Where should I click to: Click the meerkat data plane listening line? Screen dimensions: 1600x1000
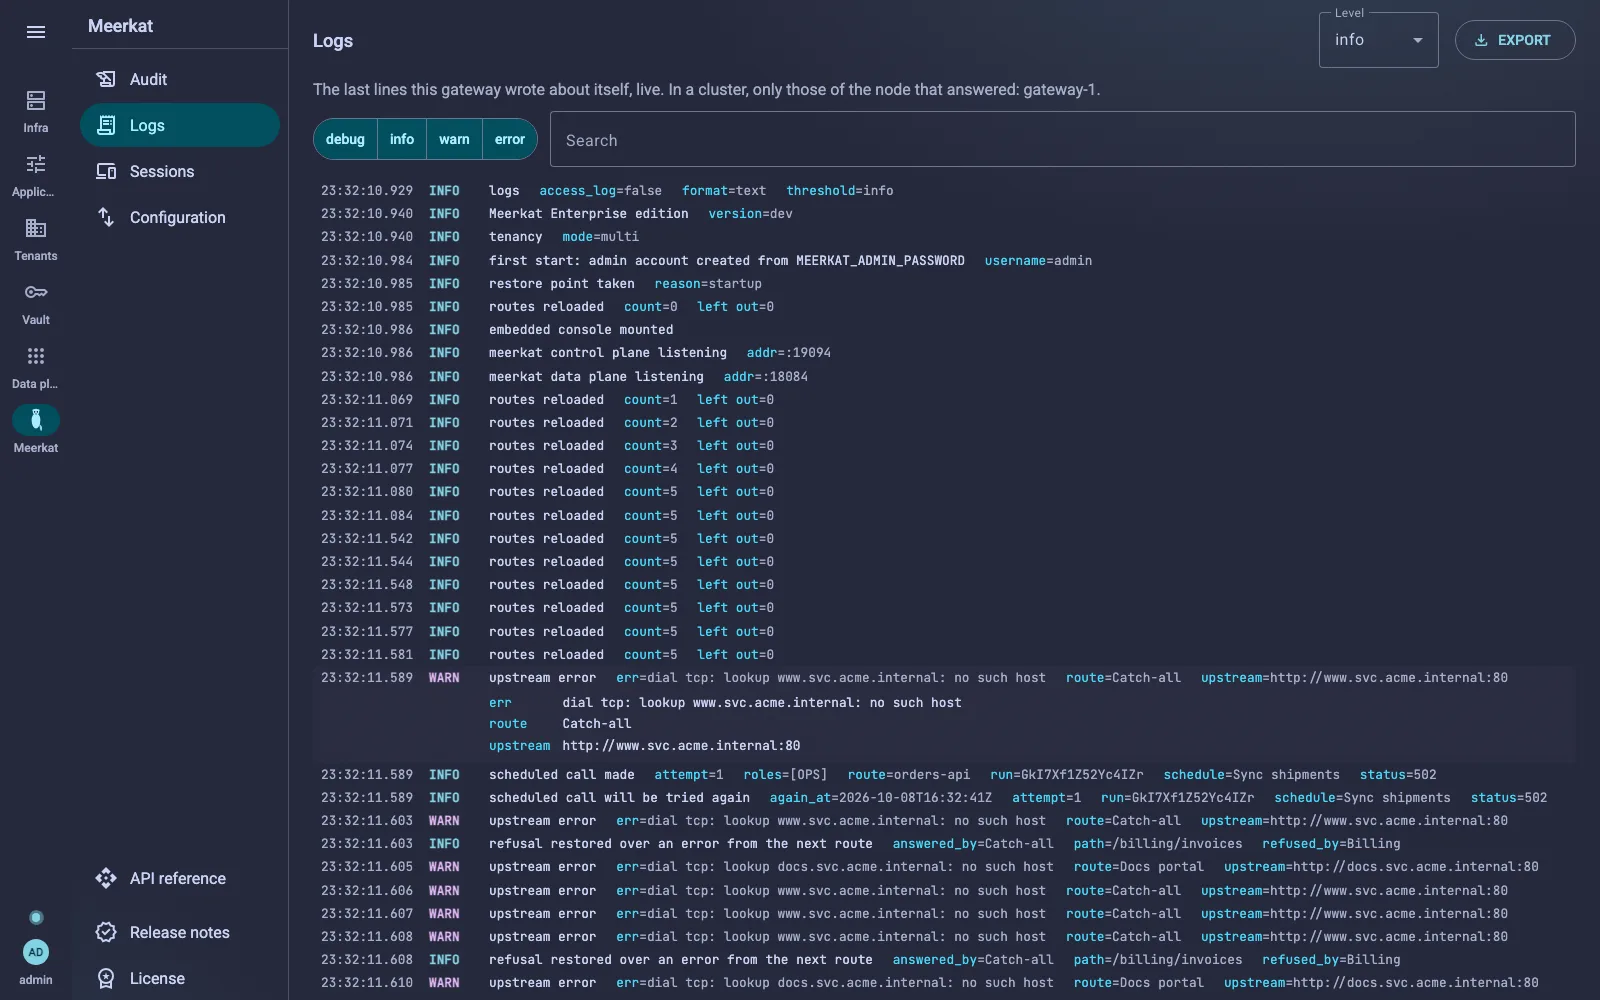(943, 377)
